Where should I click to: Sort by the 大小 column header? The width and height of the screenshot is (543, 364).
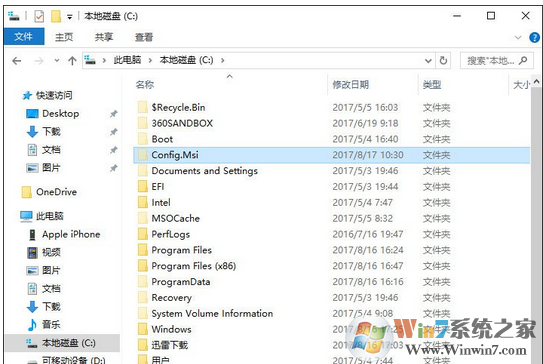[521, 85]
